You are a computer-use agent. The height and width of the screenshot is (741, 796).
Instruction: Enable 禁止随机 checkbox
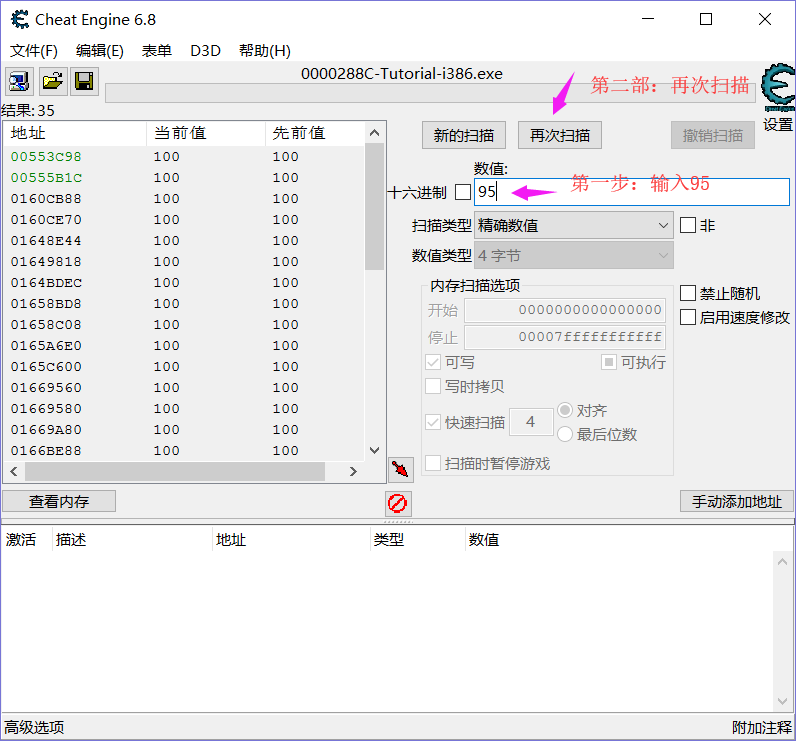pyautogui.click(x=688, y=293)
